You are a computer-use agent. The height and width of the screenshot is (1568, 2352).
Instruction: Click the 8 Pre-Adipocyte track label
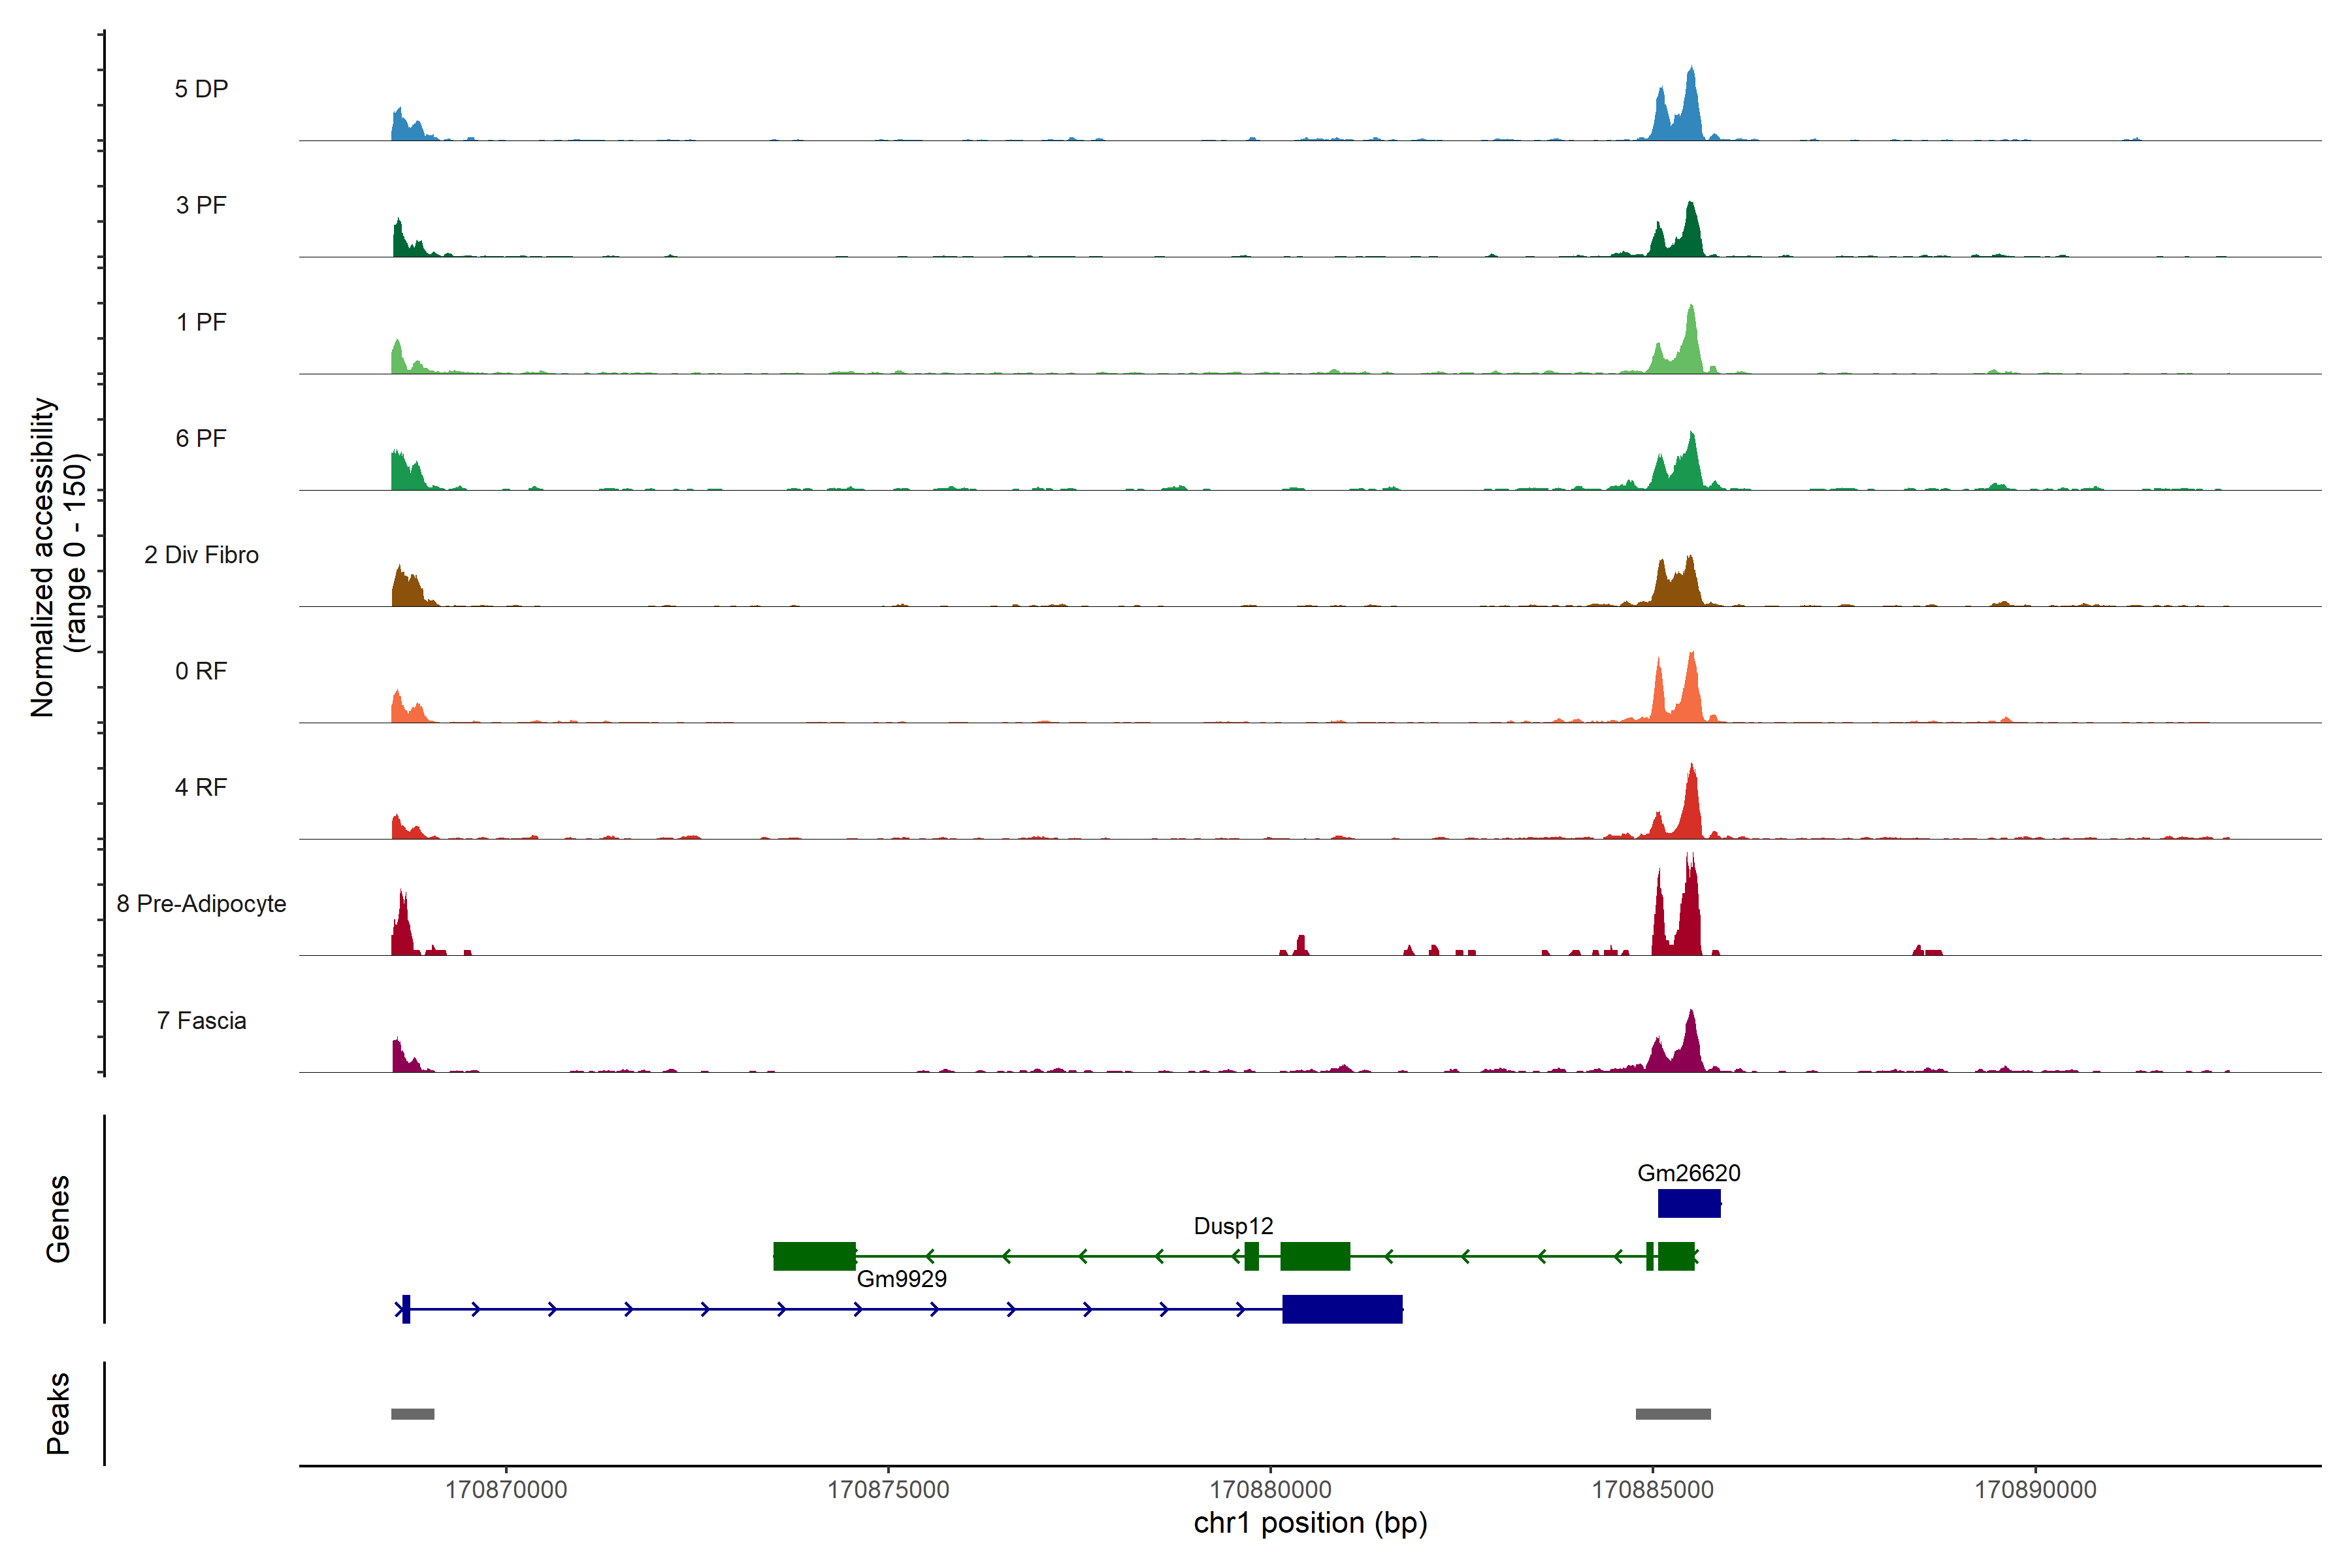pos(201,904)
